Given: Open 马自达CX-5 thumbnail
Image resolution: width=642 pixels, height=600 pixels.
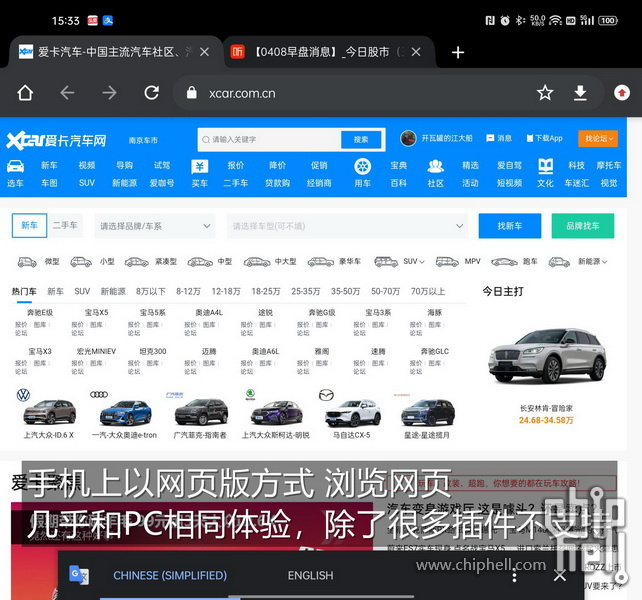Looking at the screenshot, I should (x=352, y=414).
